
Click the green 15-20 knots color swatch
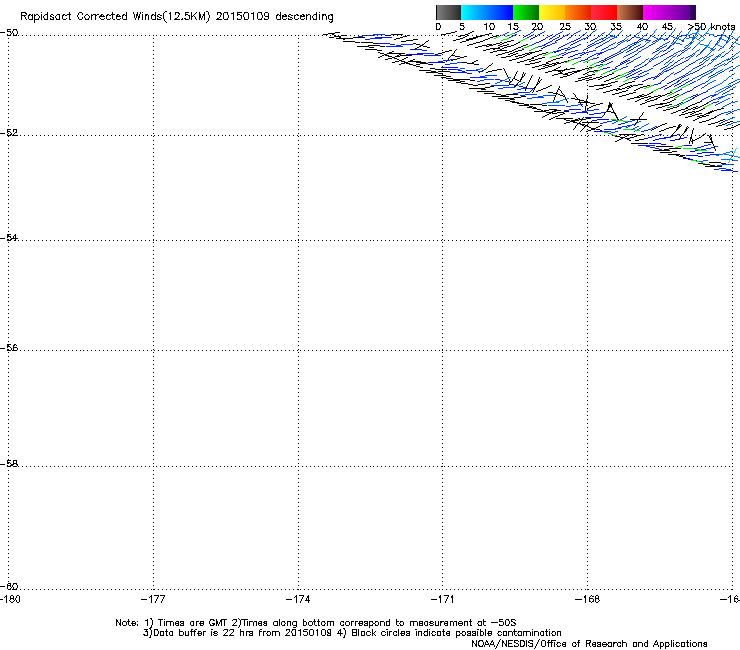(526, 12)
